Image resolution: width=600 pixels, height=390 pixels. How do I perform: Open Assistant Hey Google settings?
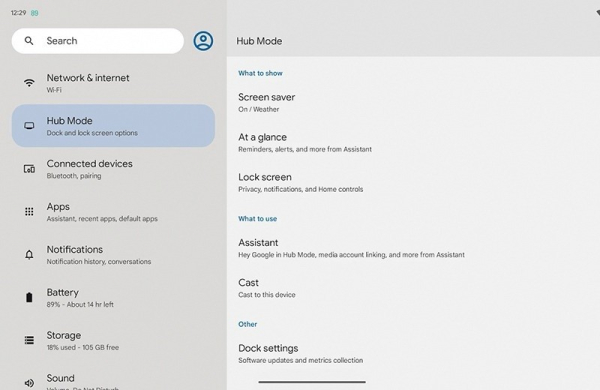tap(413, 248)
